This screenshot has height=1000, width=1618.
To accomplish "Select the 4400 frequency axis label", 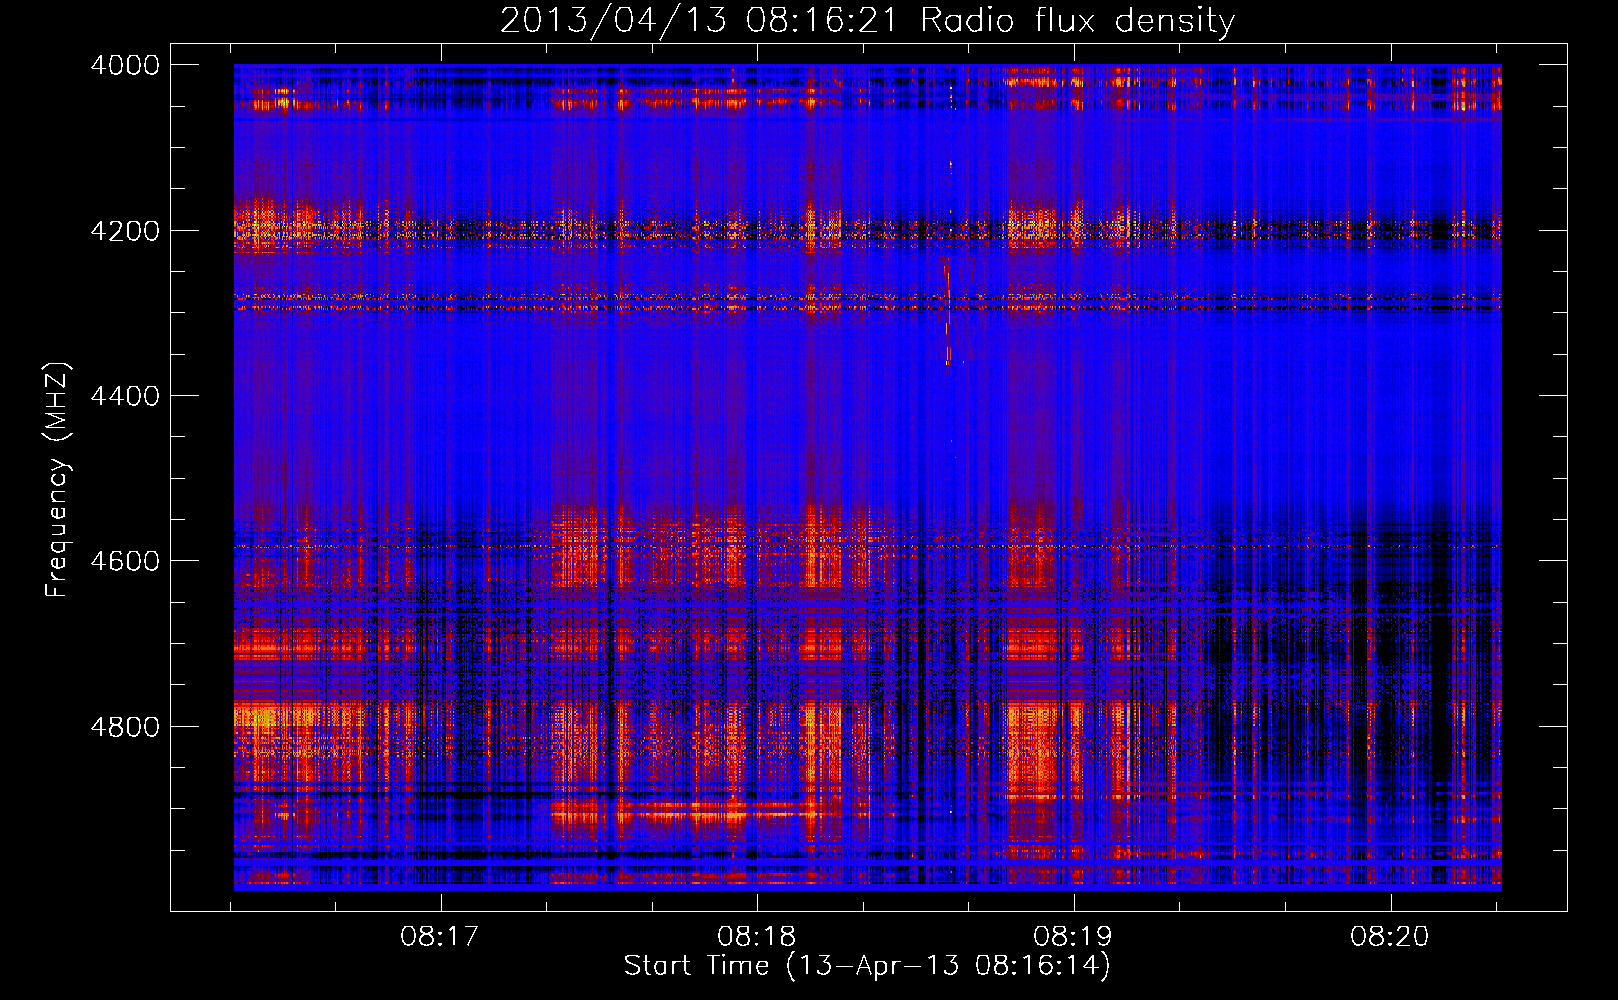I will click(x=125, y=396).
